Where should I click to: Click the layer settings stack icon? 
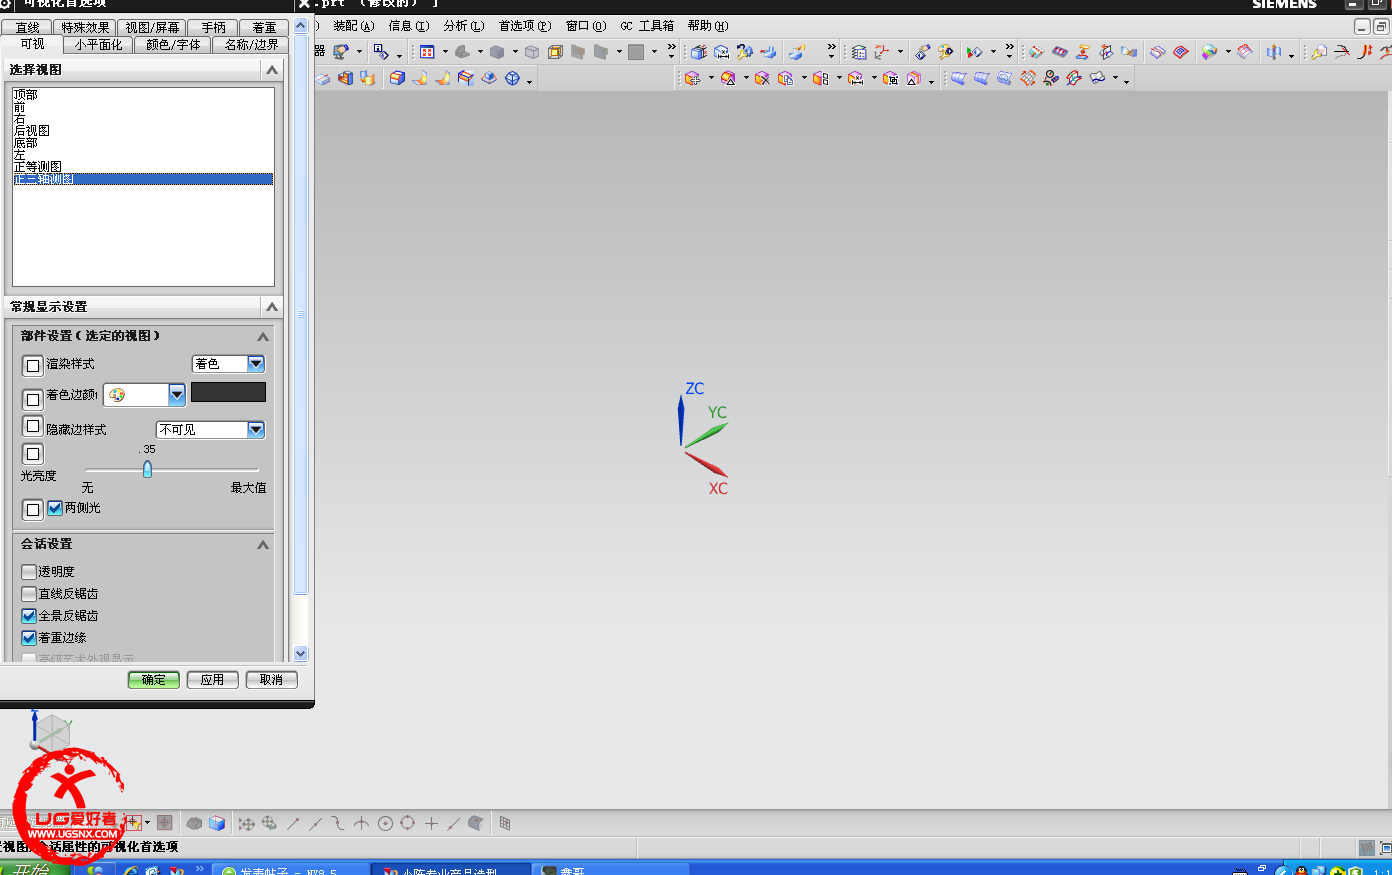(858, 52)
